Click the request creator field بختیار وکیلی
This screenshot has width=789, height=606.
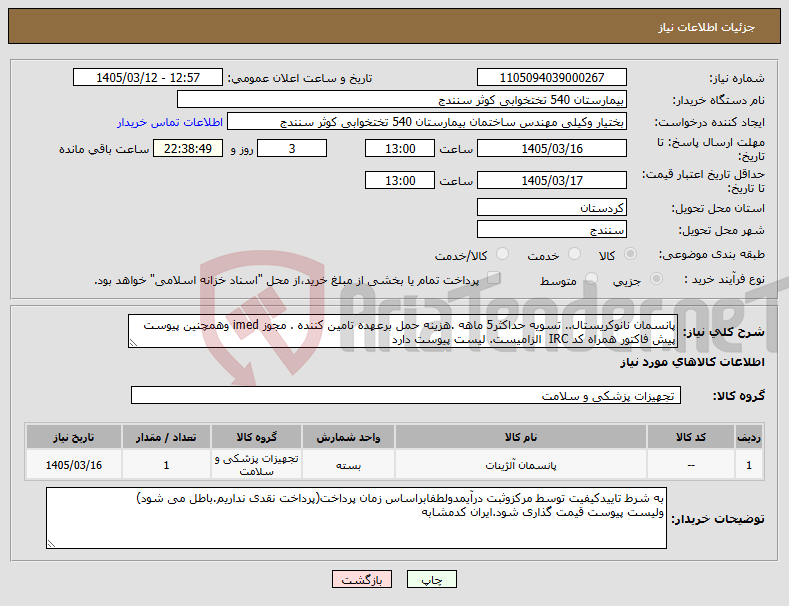pos(427,122)
